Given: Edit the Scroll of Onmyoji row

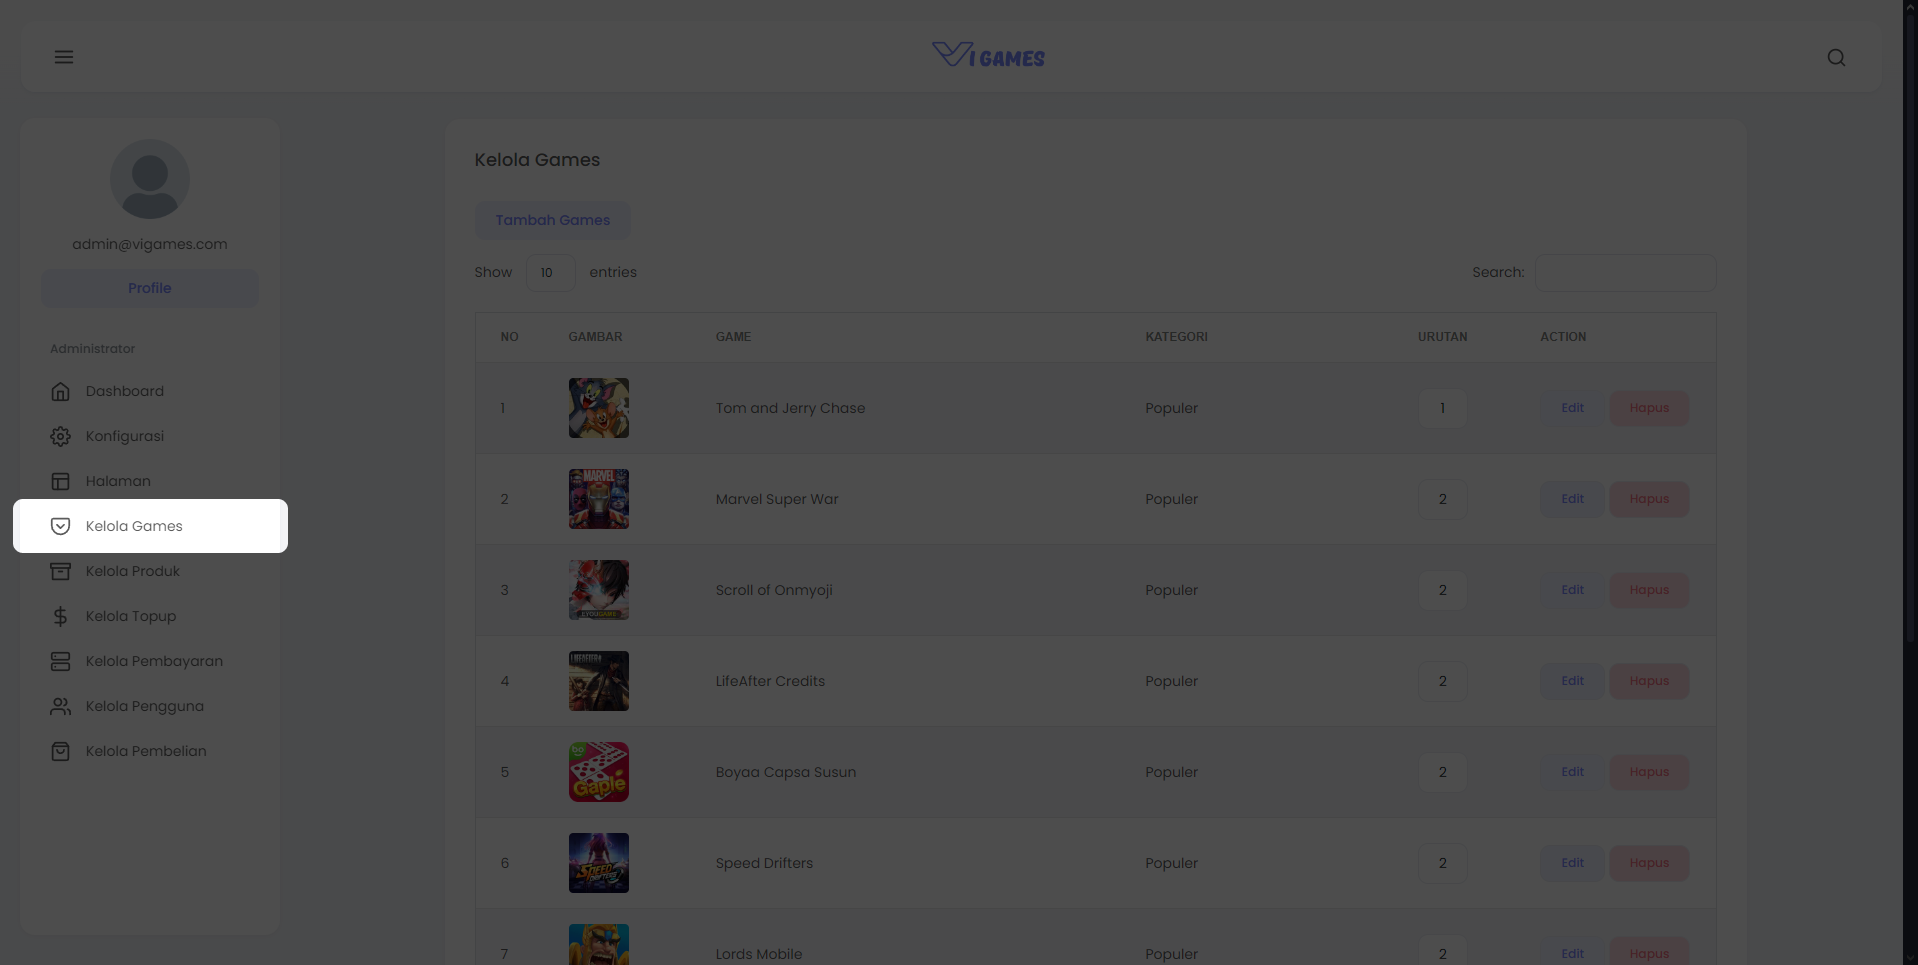Looking at the screenshot, I should 1572,590.
